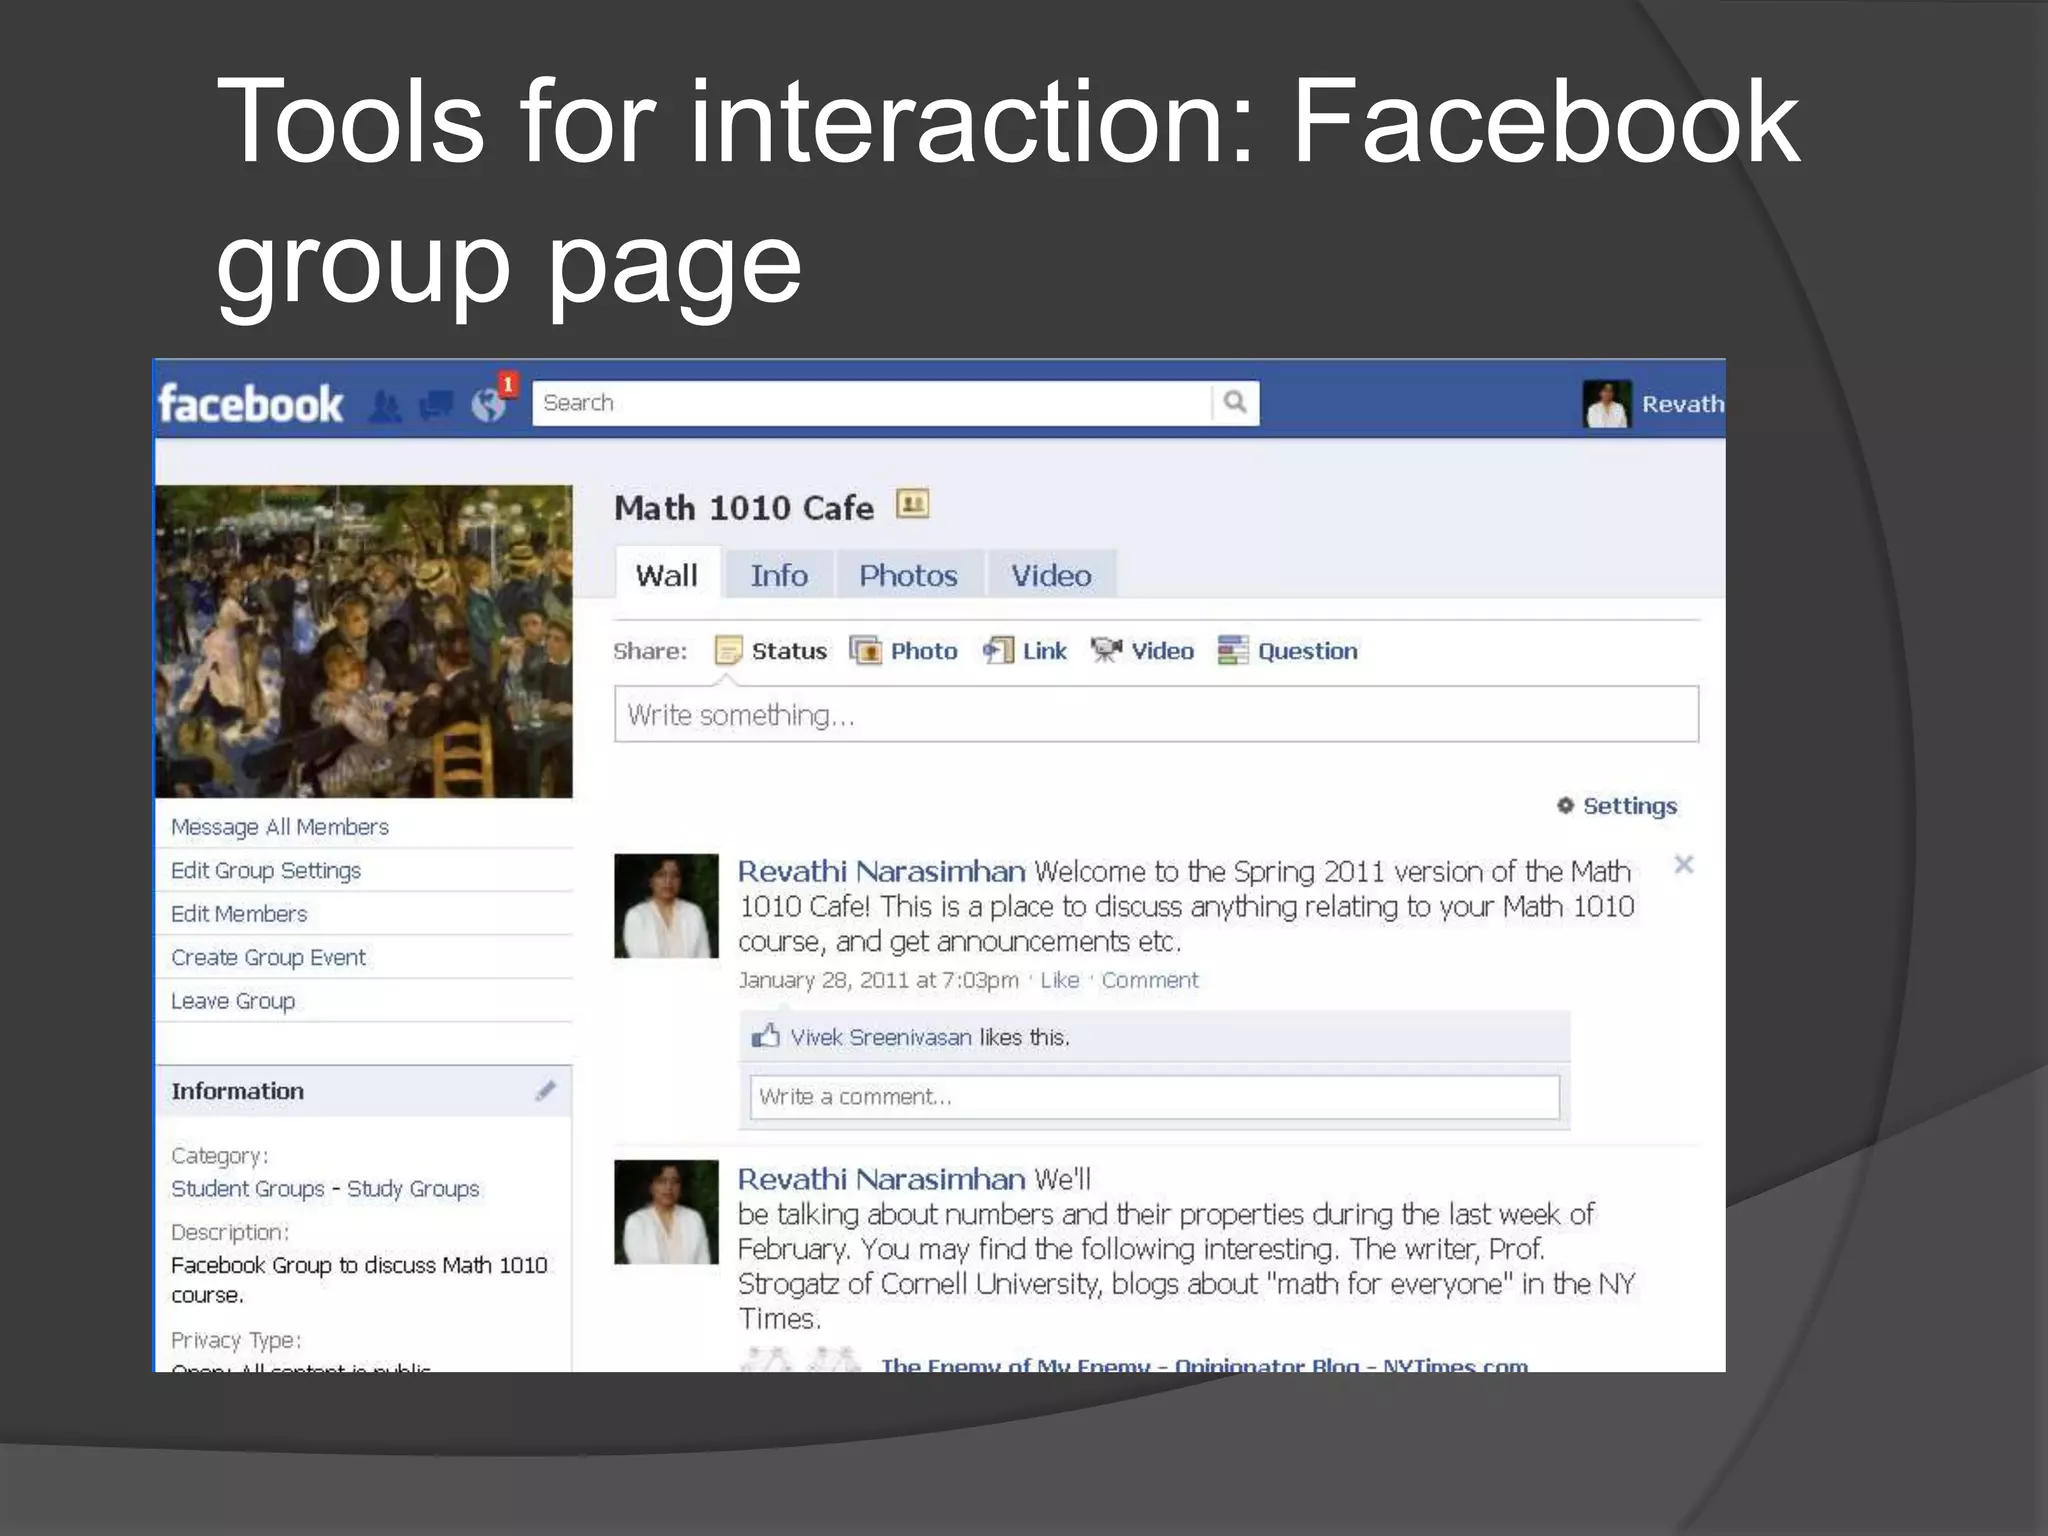Select Create Group Event

tap(268, 957)
